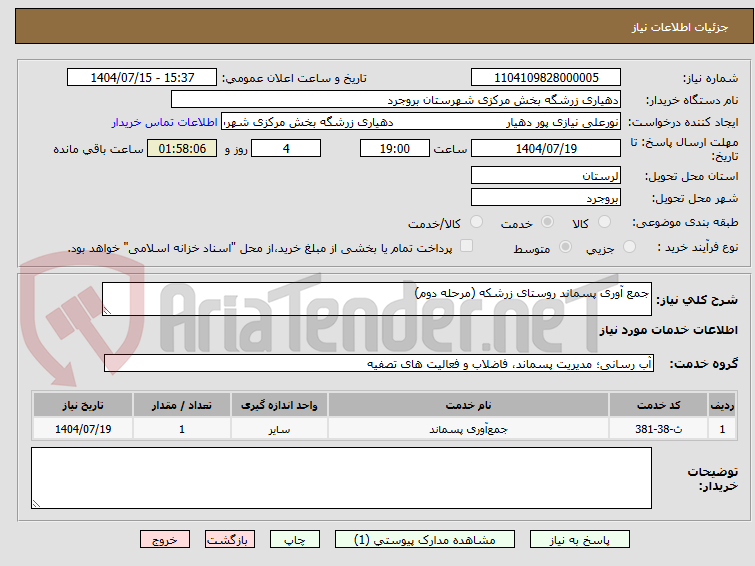Image resolution: width=755 pixels, height=566 pixels.
Task: Click the ساعت باقی مانده label
Action: pos(98,149)
